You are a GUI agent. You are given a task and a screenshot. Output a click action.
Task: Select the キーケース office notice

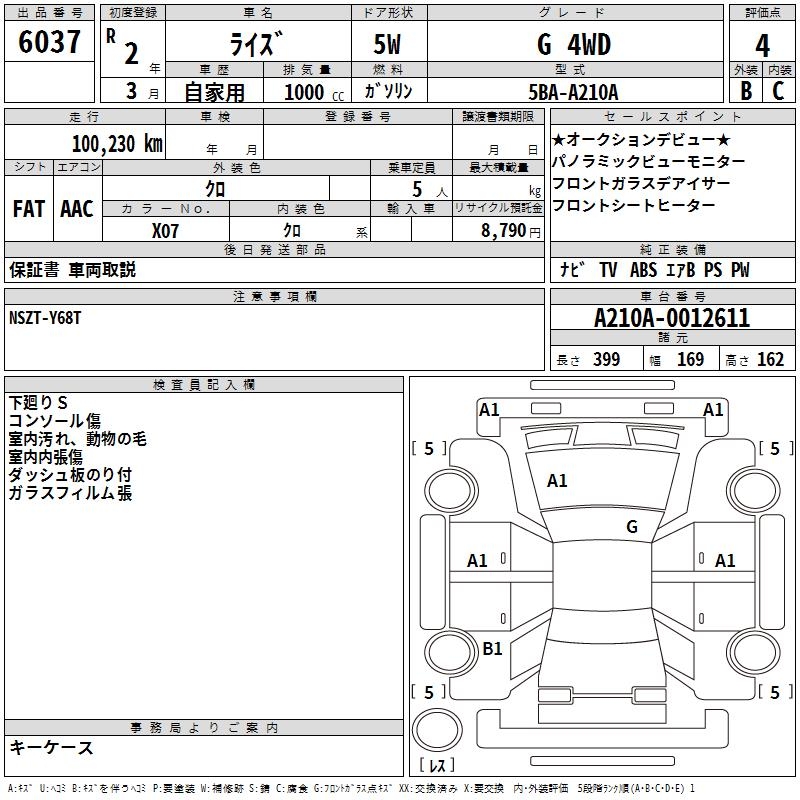point(51,747)
